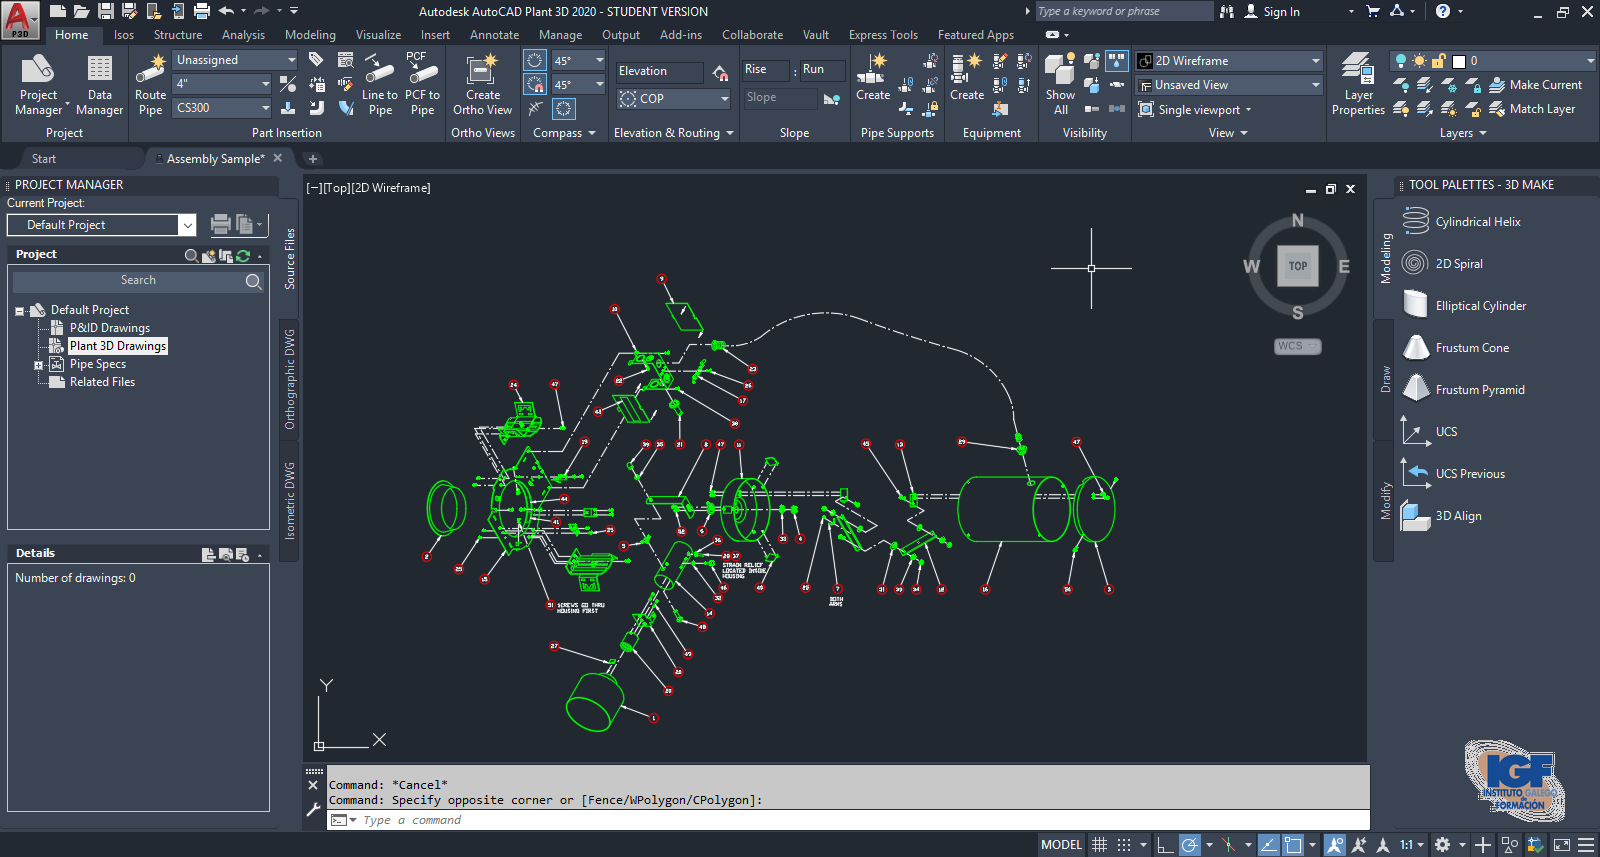Open the Annotate ribbon tab
The height and width of the screenshot is (857, 1600).
tap(494, 35)
